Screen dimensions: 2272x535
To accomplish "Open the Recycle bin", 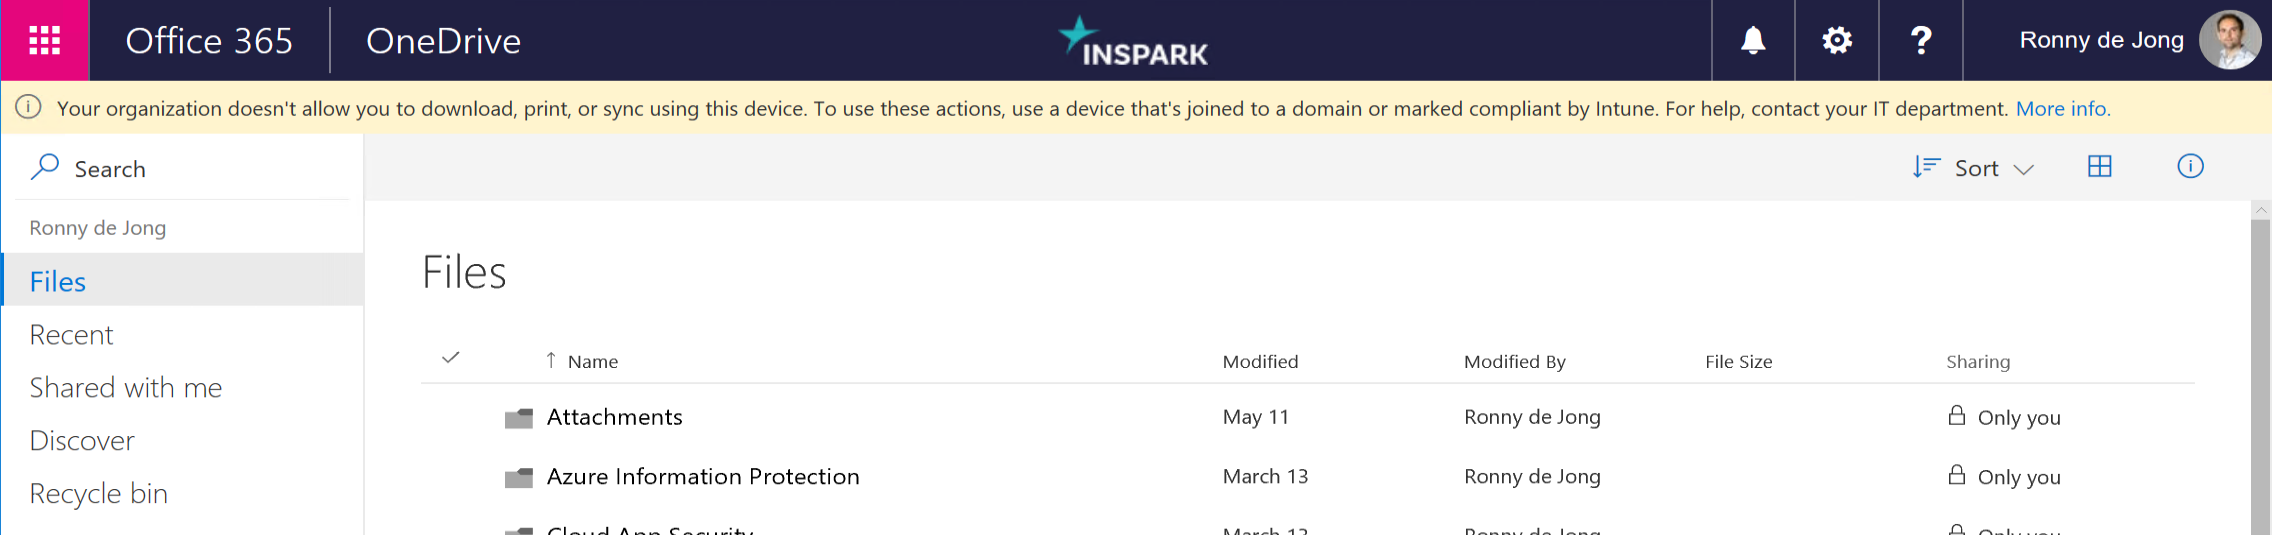I will [98, 494].
